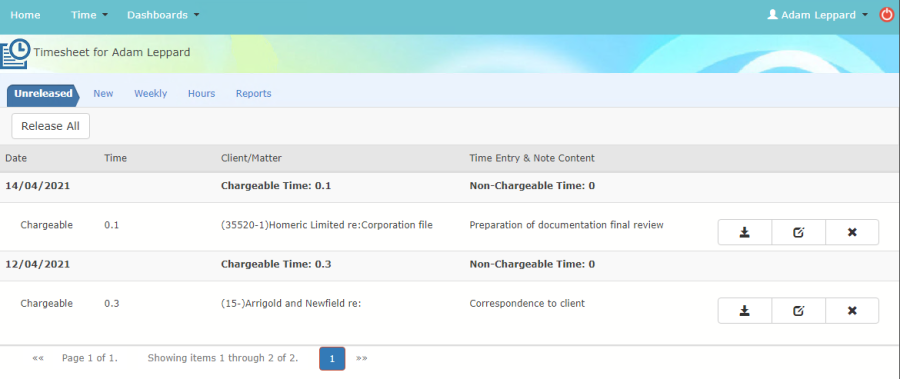Open the Hours tab

(x=201, y=94)
